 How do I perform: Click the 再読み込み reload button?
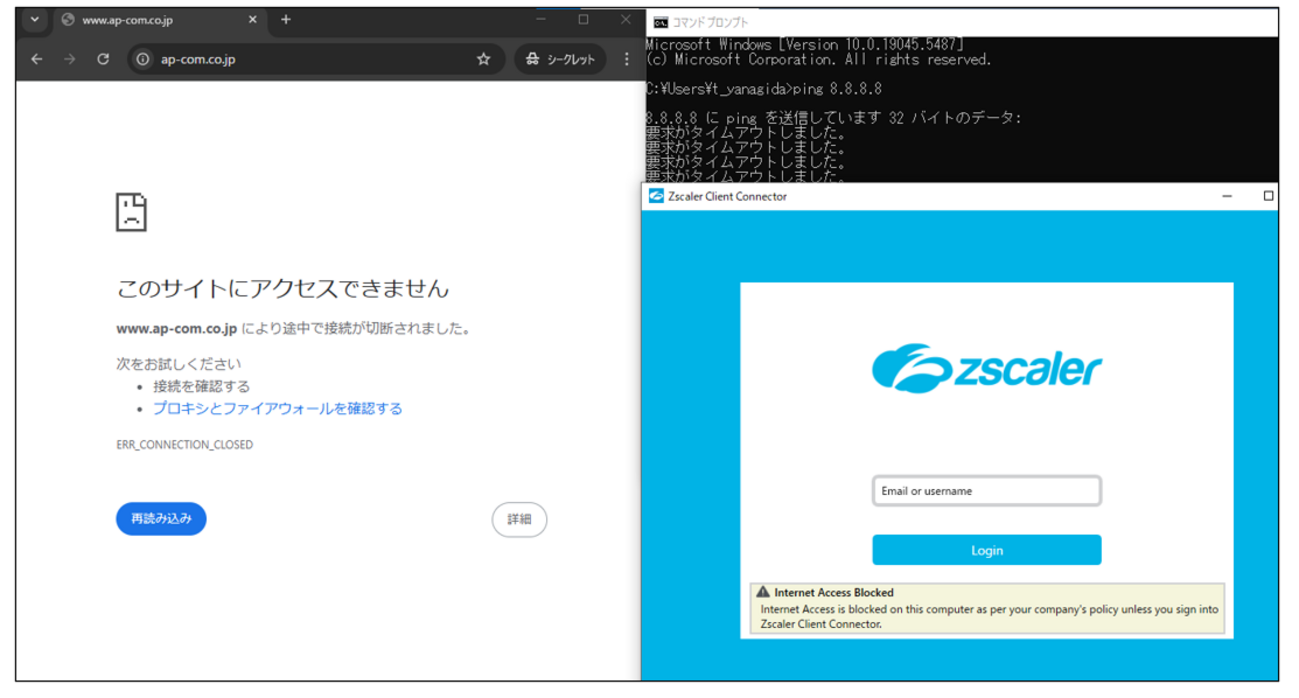pyautogui.click(x=161, y=519)
